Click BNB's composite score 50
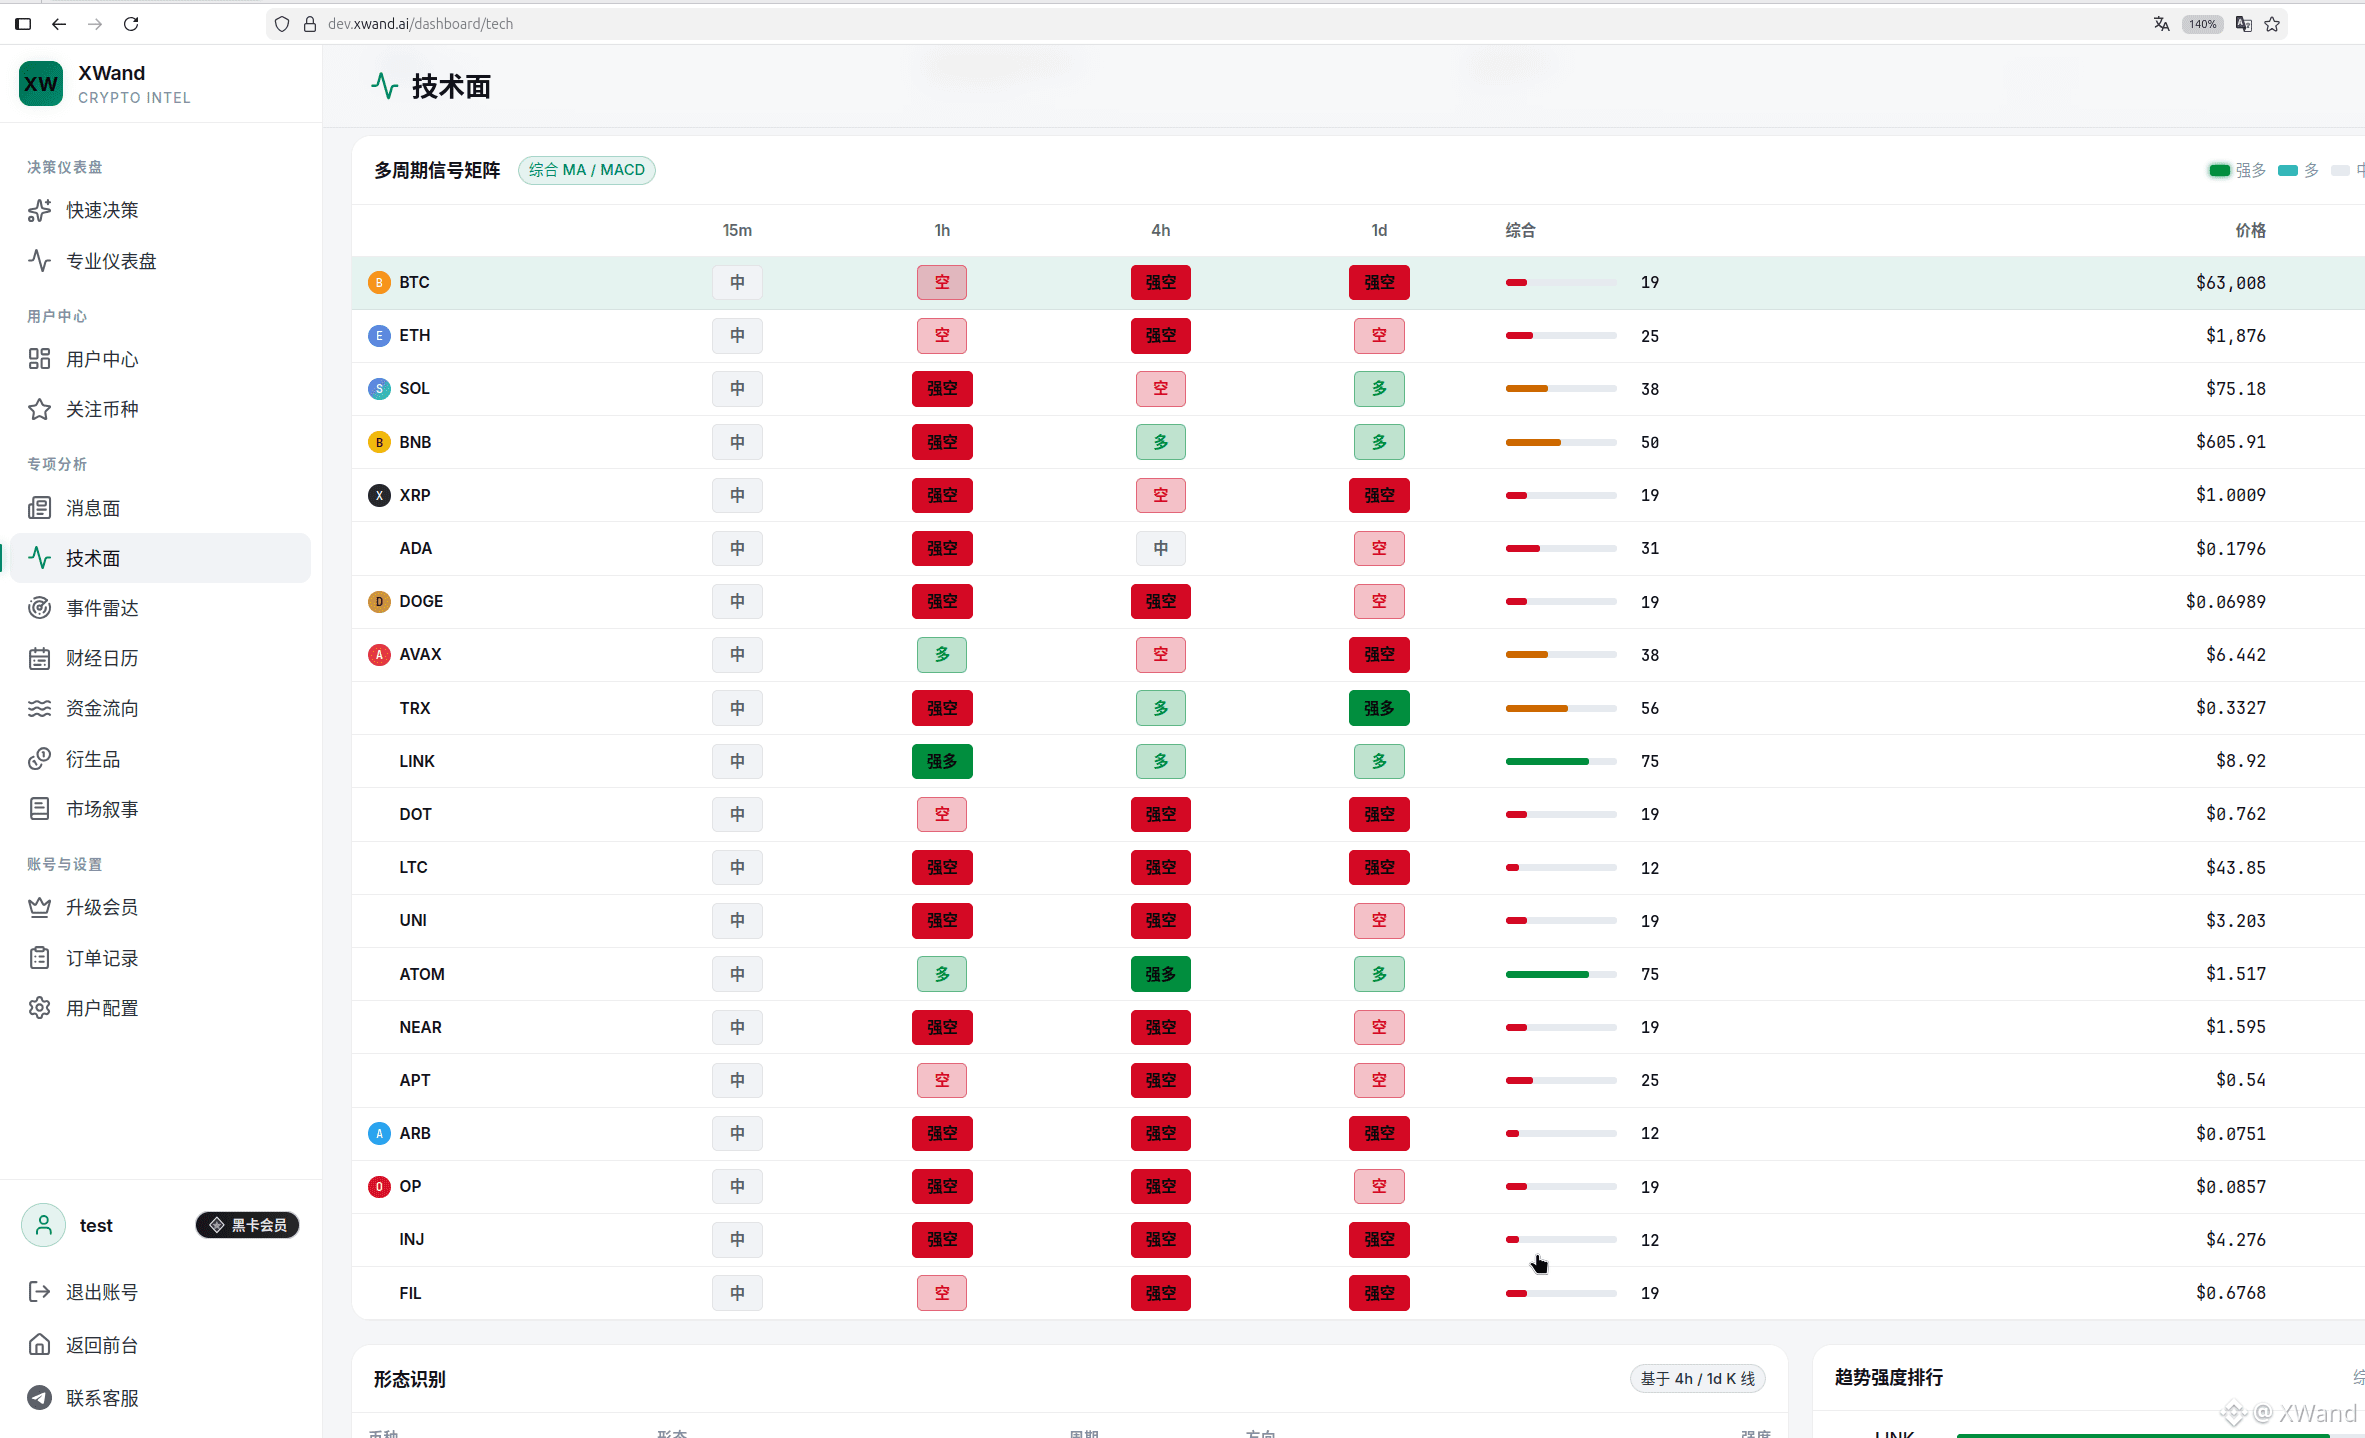 (1650, 442)
